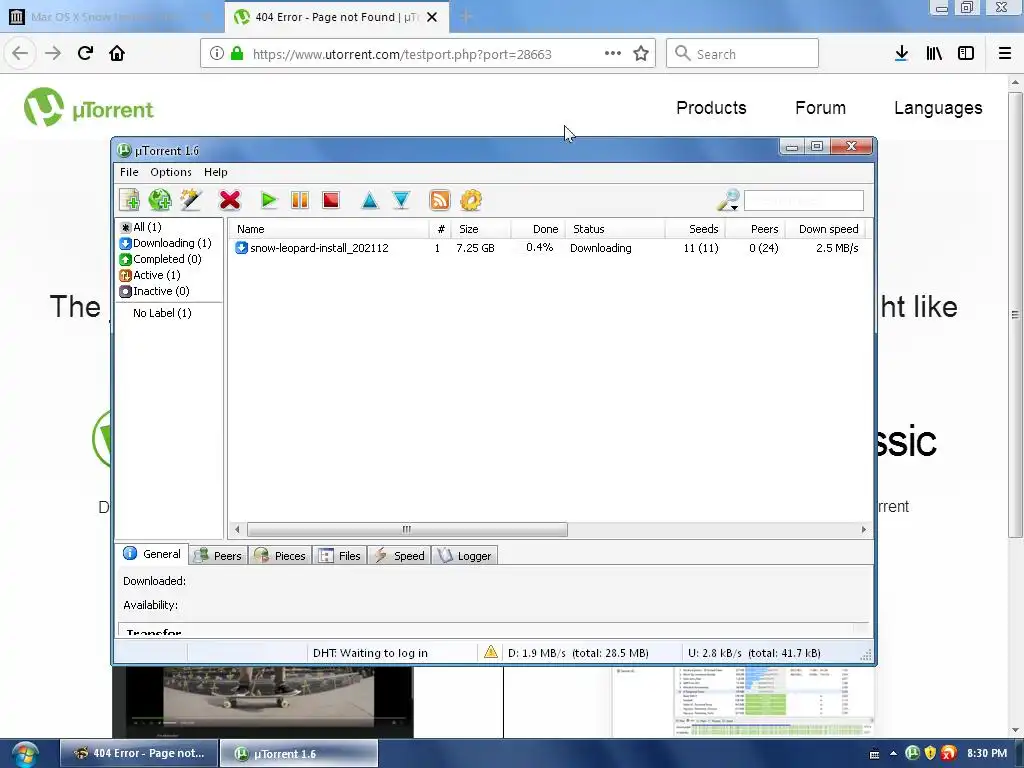
Task: Sort torrents by the # column header
Action: coord(440,229)
